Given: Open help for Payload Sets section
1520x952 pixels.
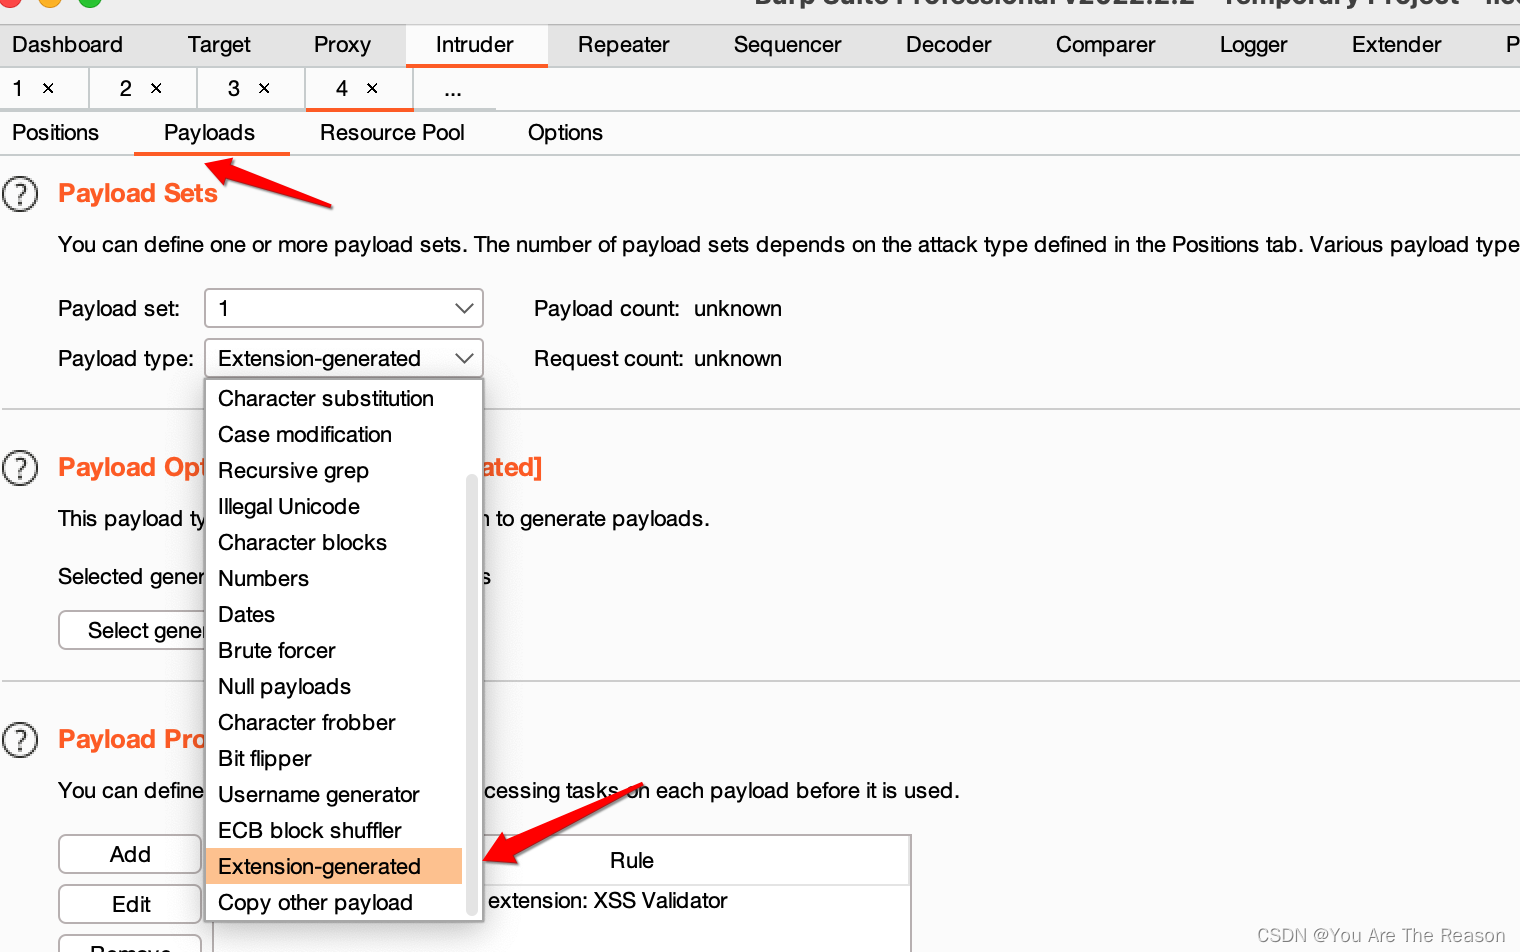Looking at the screenshot, I should (20, 194).
